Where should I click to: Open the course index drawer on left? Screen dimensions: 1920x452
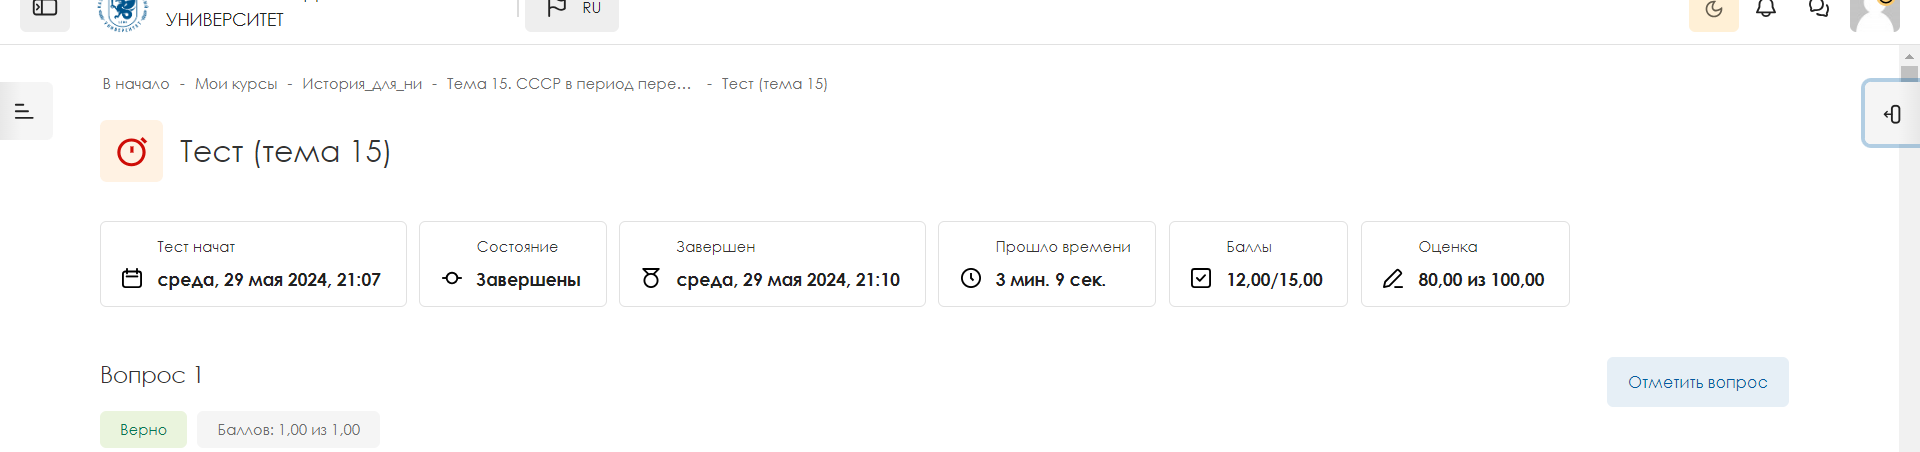(x=25, y=111)
